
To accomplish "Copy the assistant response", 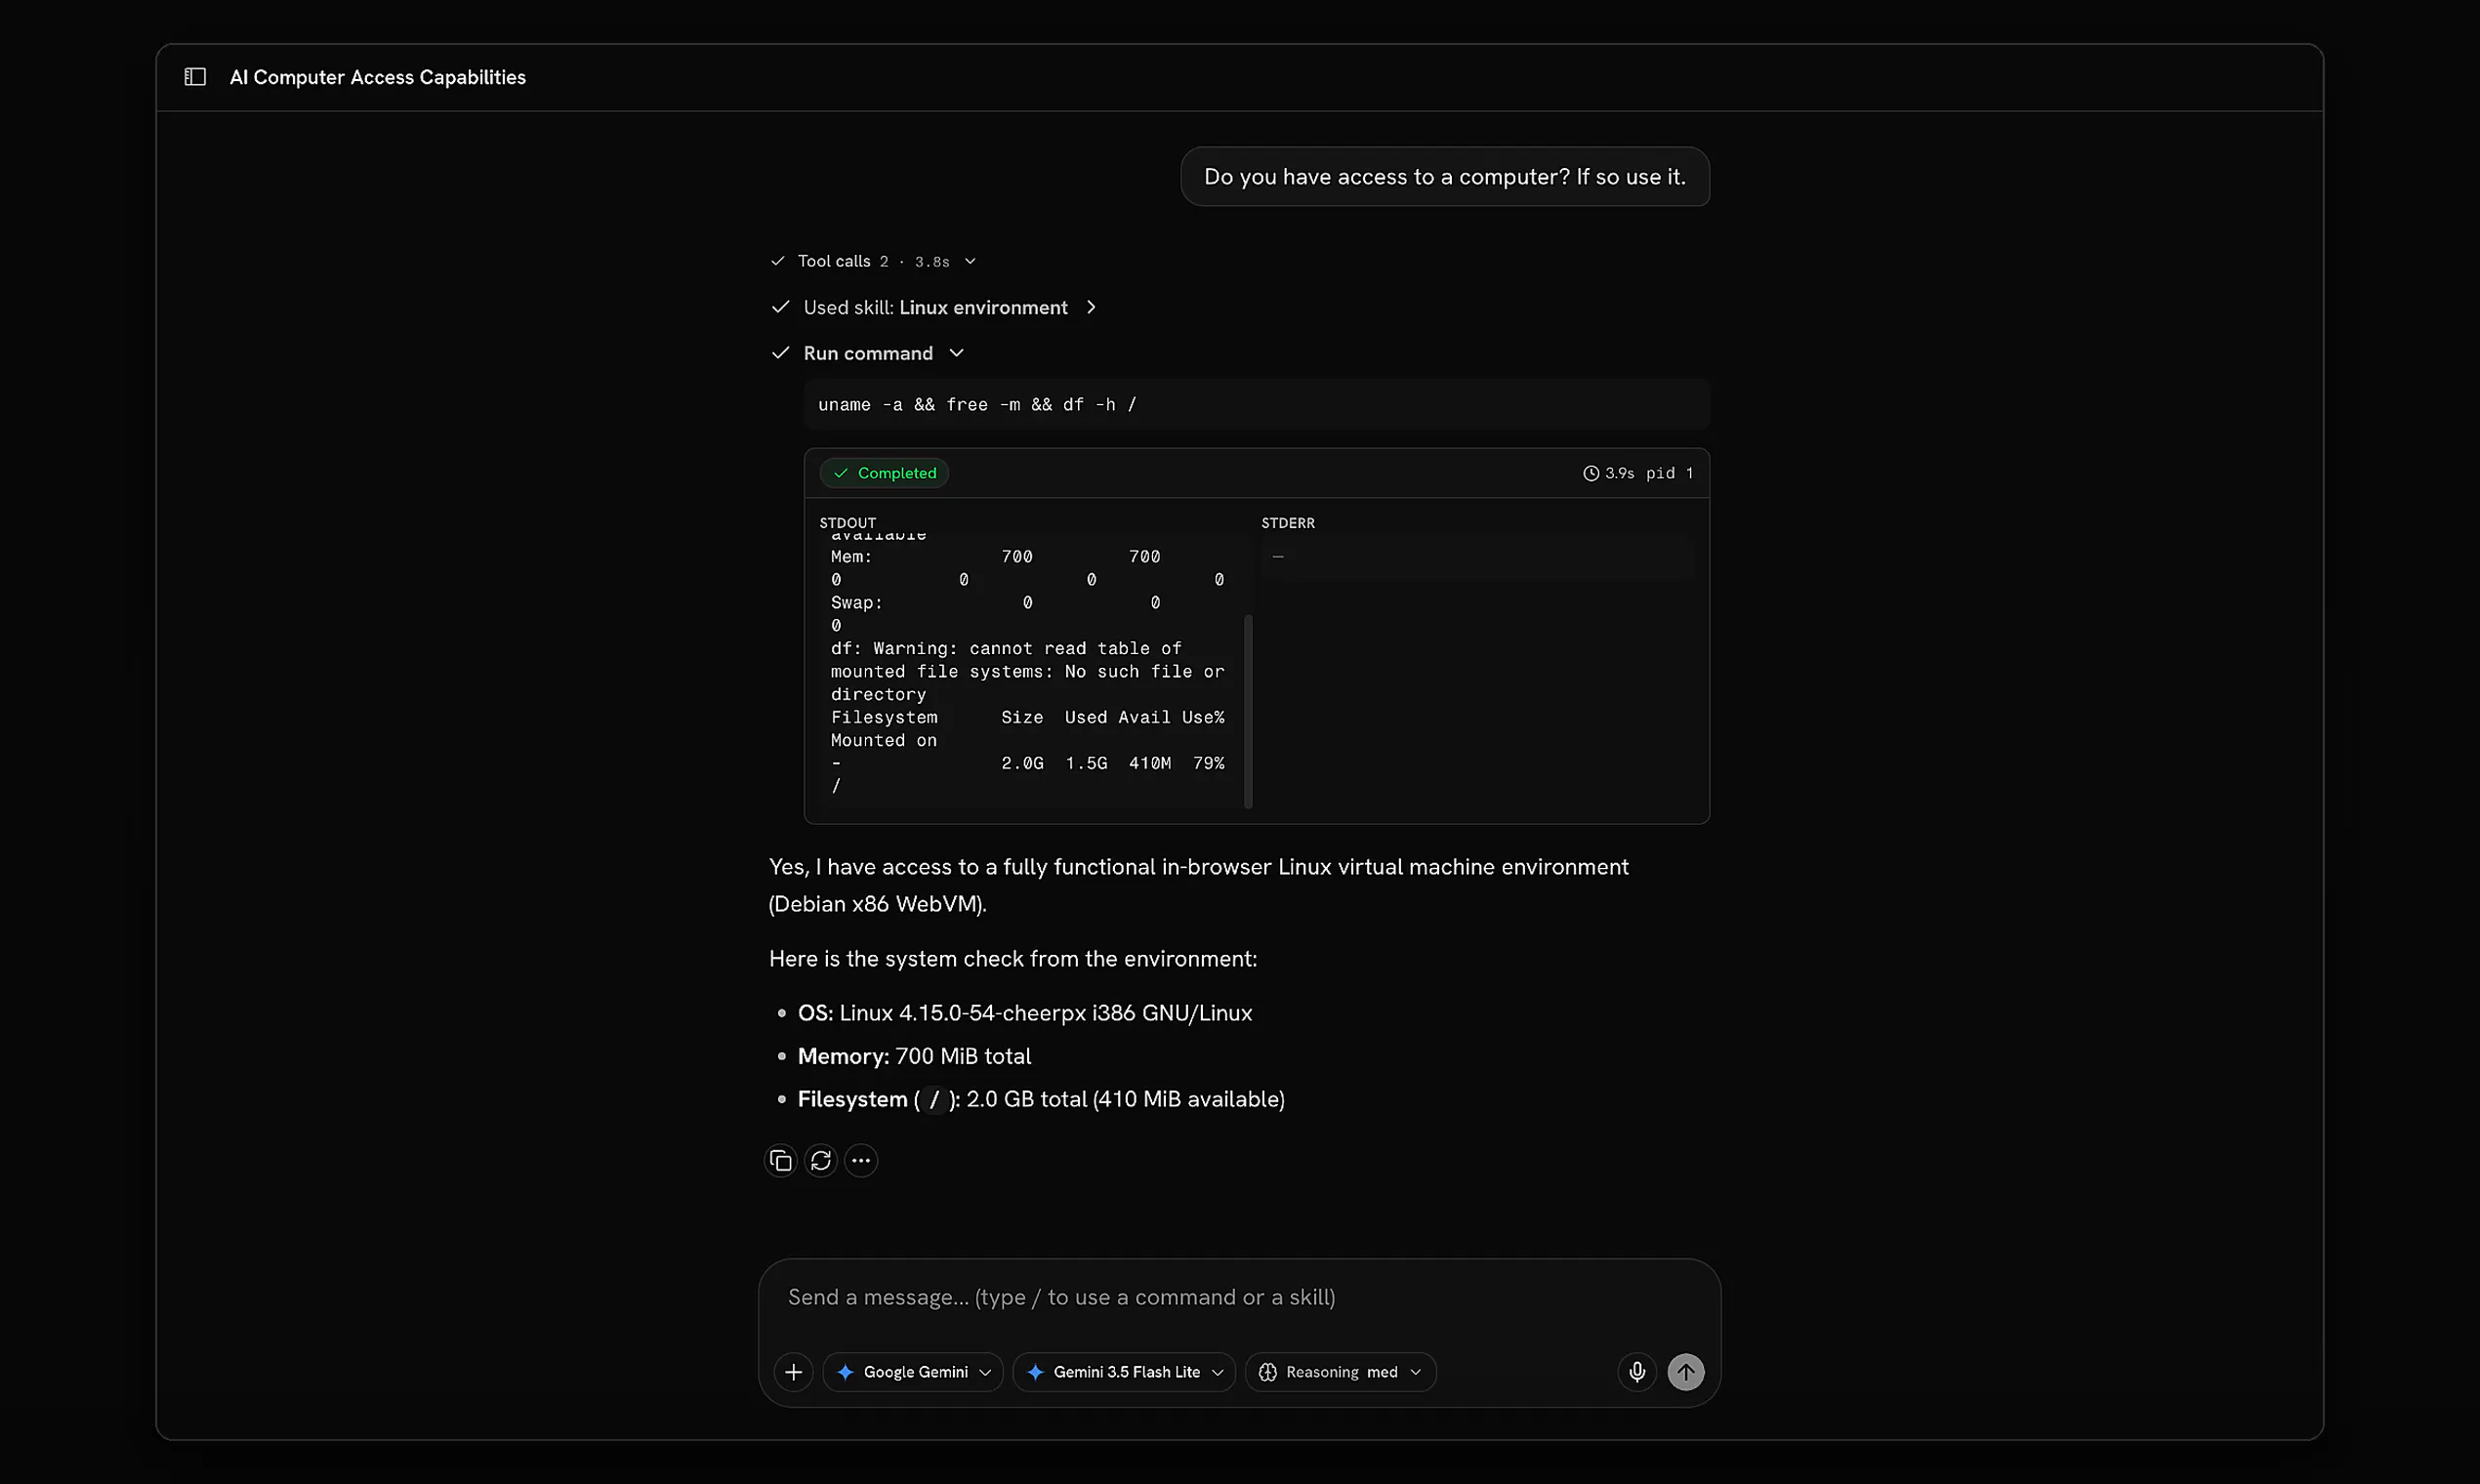I will (781, 1160).
